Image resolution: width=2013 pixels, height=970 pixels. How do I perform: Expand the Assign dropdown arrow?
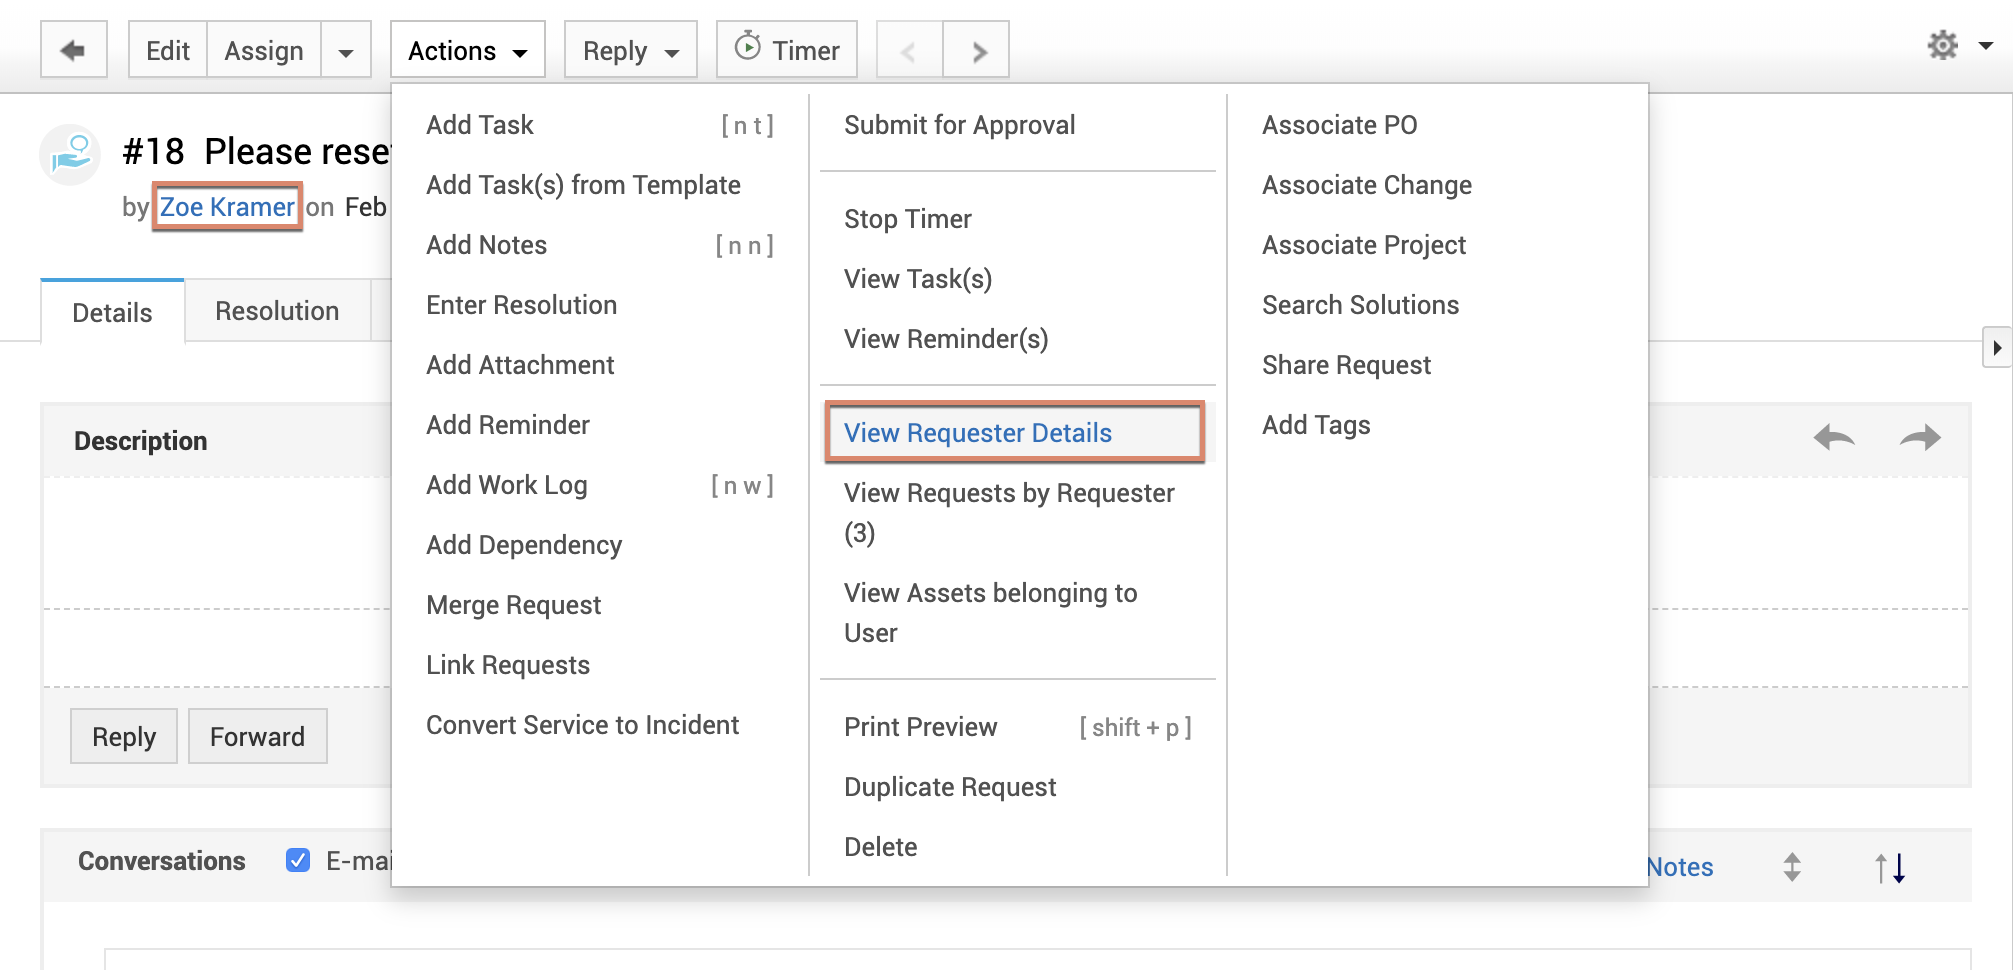pyautogui.click(x=346, y=51)
